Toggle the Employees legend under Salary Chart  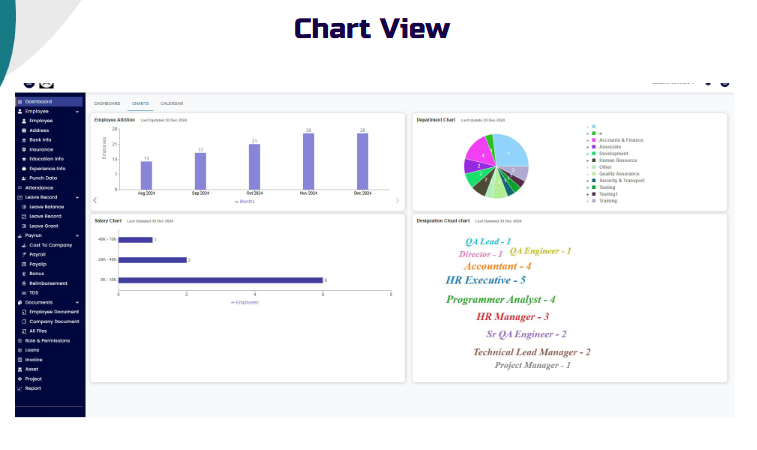(245, 301)
